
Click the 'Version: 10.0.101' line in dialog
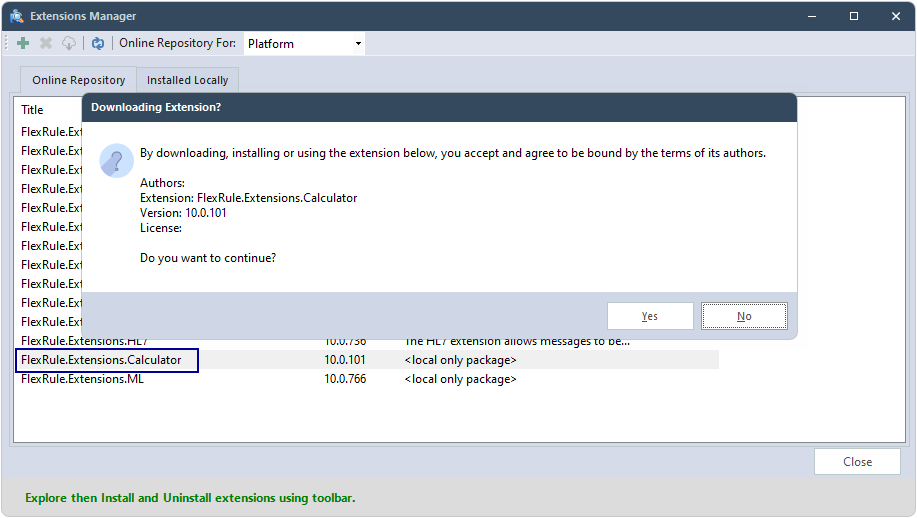coord(183,213)
